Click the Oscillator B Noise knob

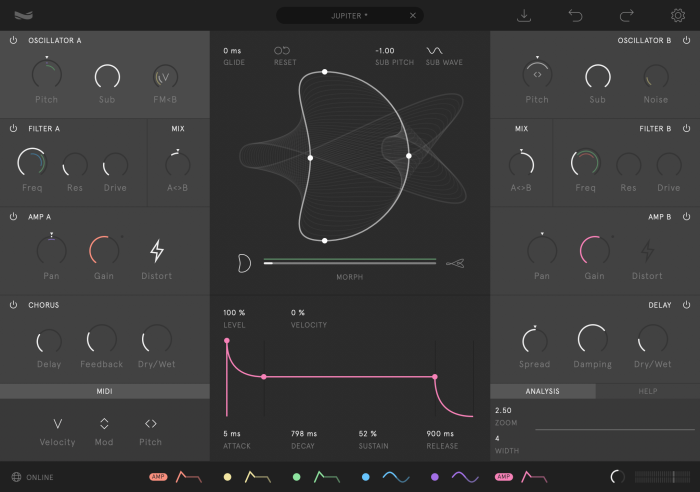655,77
